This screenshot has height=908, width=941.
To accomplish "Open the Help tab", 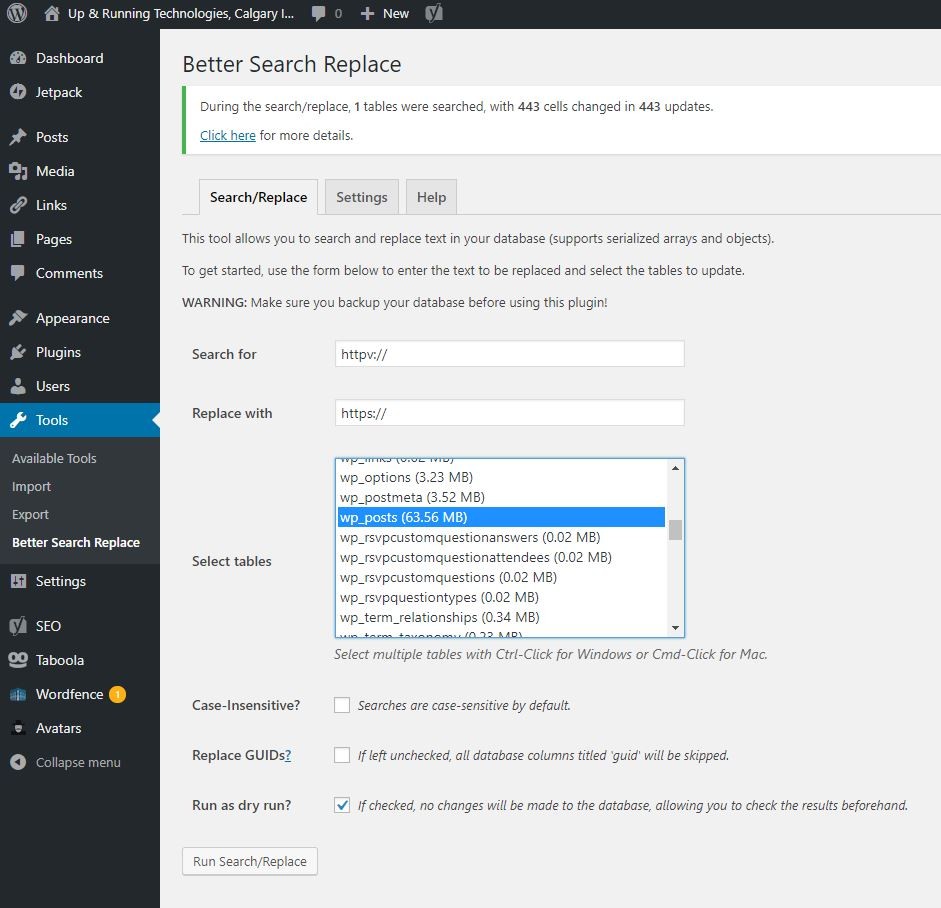I will (431, 197).
